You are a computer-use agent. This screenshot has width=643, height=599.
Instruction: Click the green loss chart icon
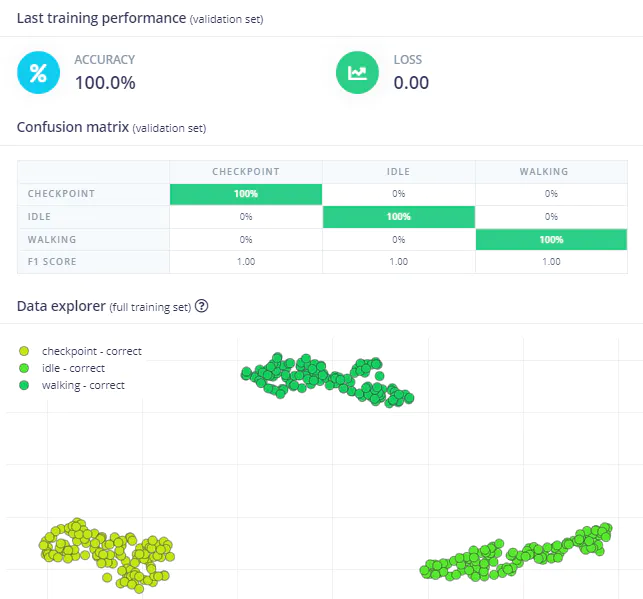click(357, 73)
